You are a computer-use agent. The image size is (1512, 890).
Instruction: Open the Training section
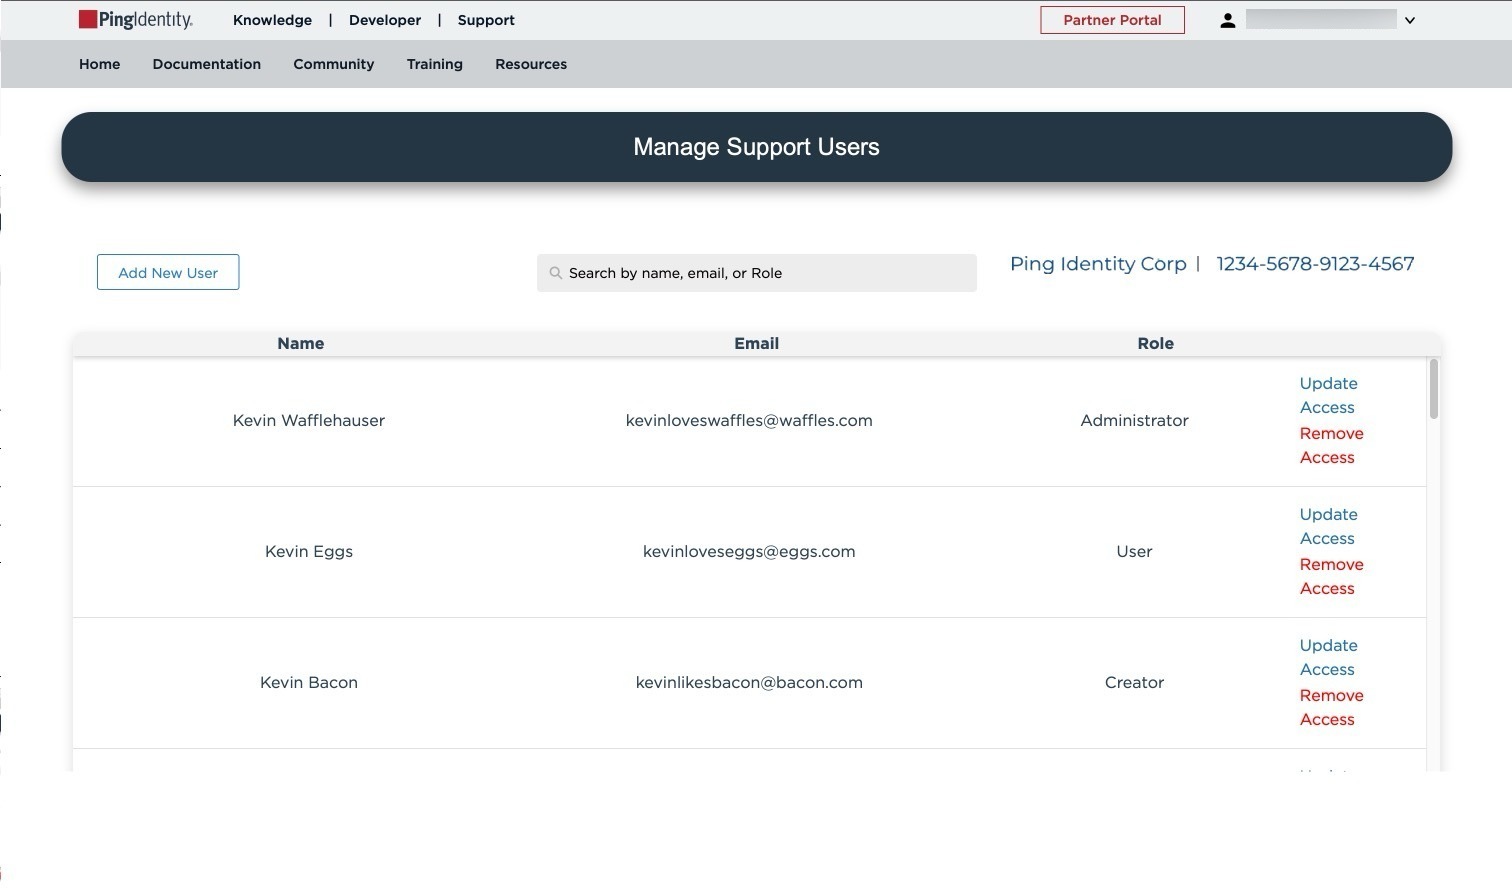[x=435, y=64]
